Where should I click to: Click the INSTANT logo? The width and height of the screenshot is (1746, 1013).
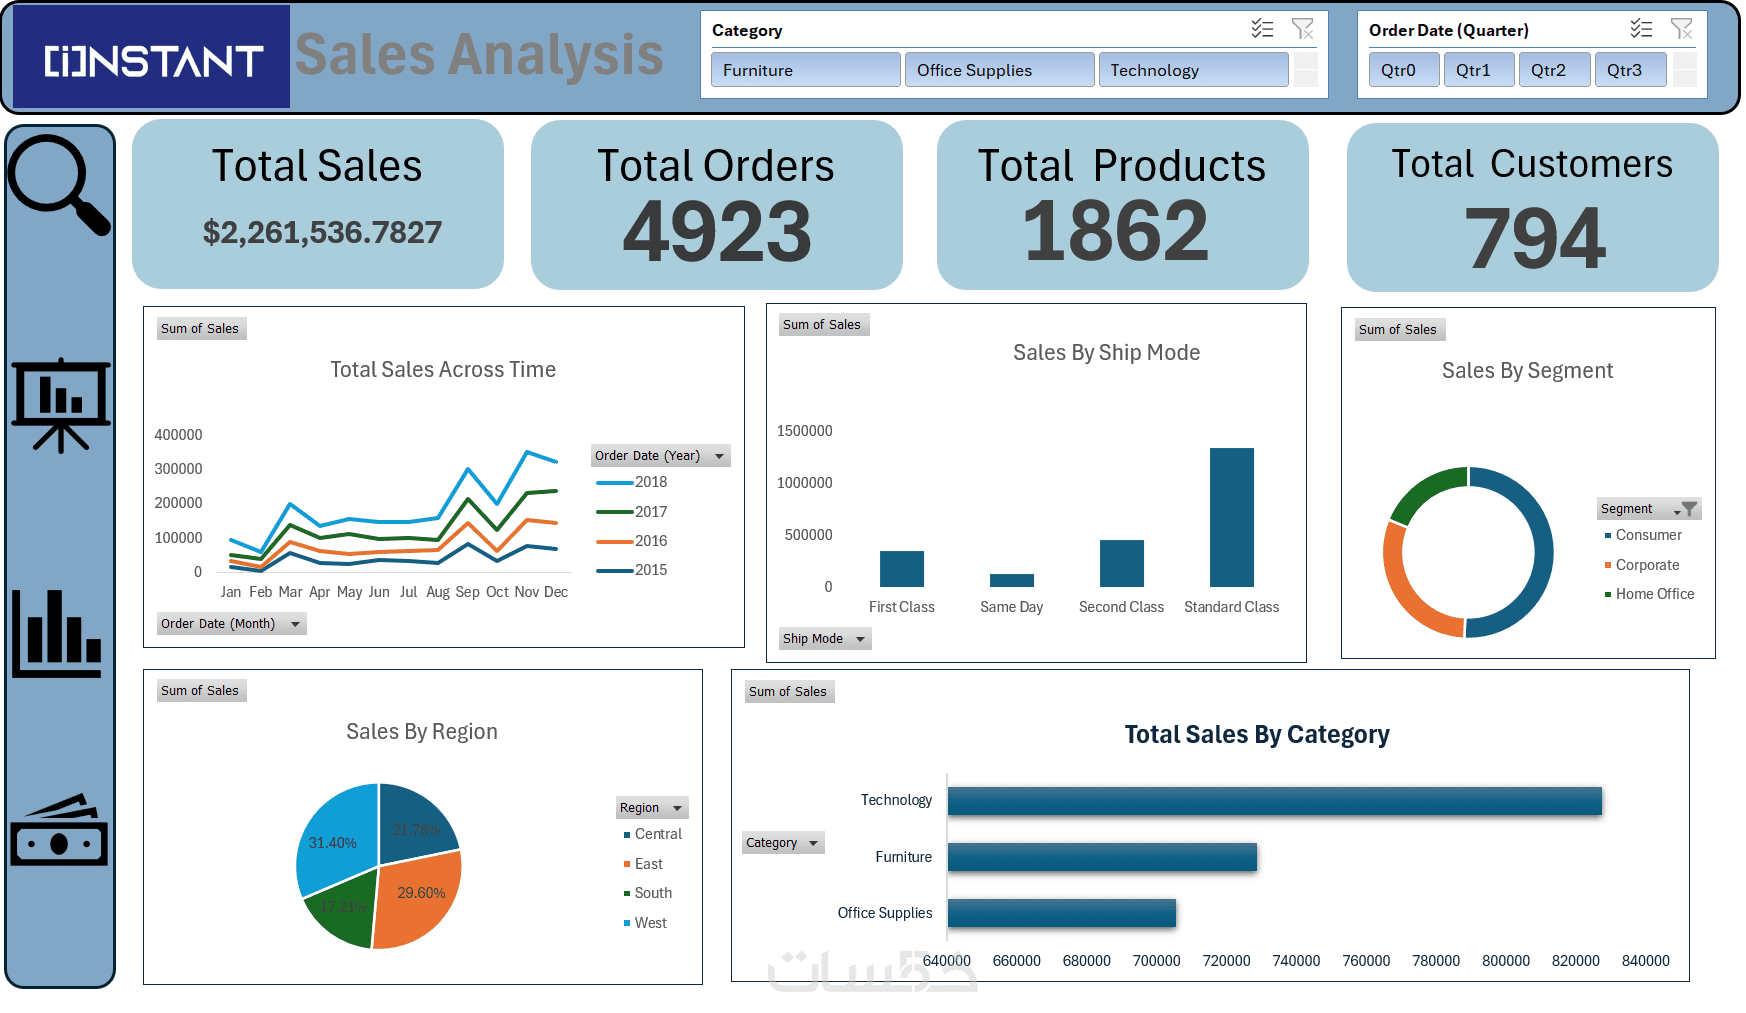[x=153, y=59]
